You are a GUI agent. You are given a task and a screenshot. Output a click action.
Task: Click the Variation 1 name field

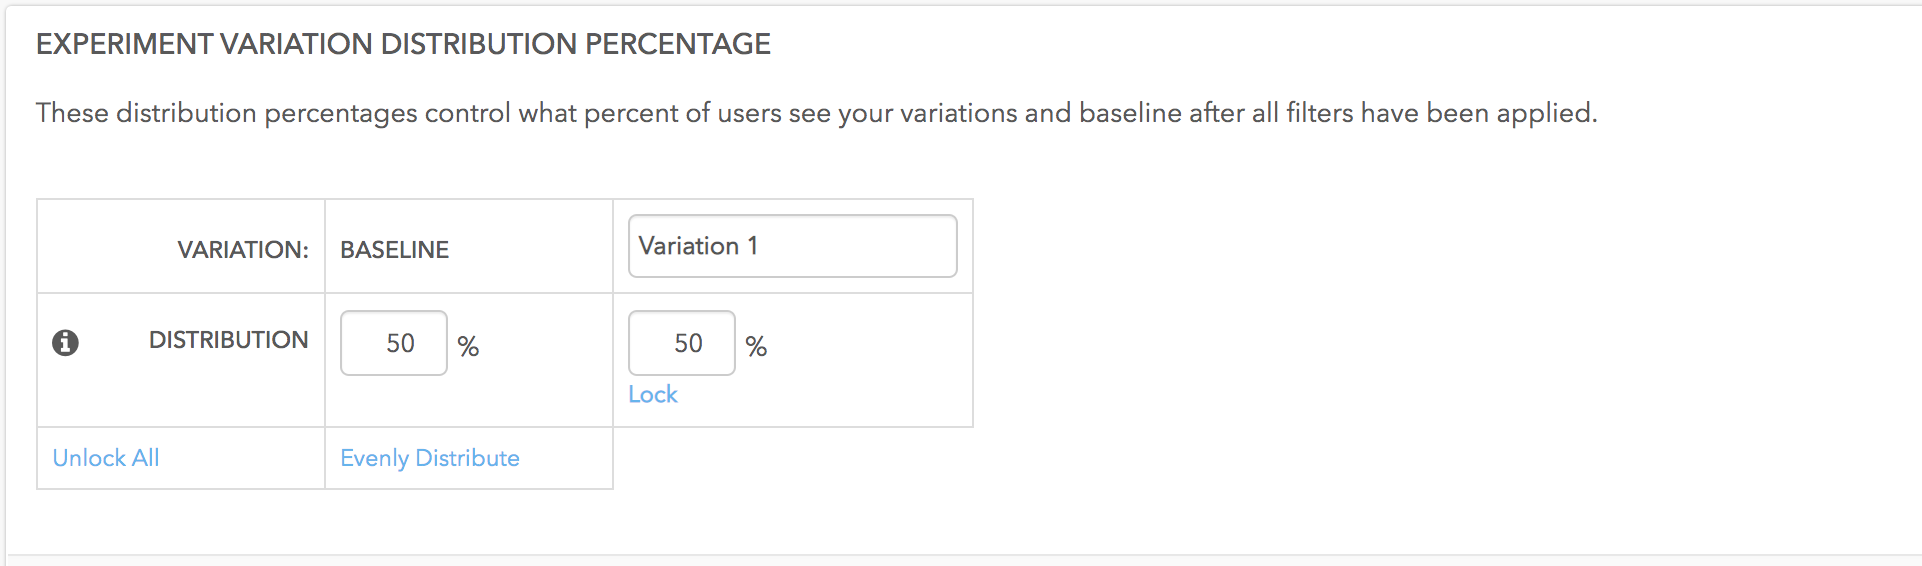click(792, 246)
